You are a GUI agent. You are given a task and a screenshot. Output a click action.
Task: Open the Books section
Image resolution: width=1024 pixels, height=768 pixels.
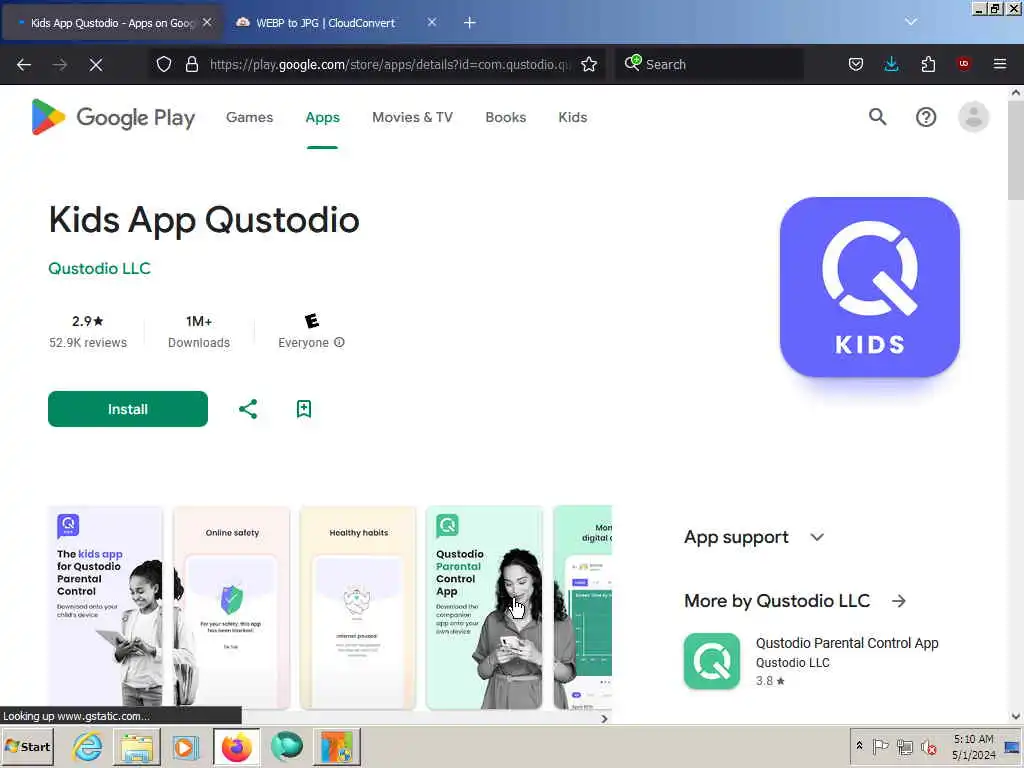[505, 118]
